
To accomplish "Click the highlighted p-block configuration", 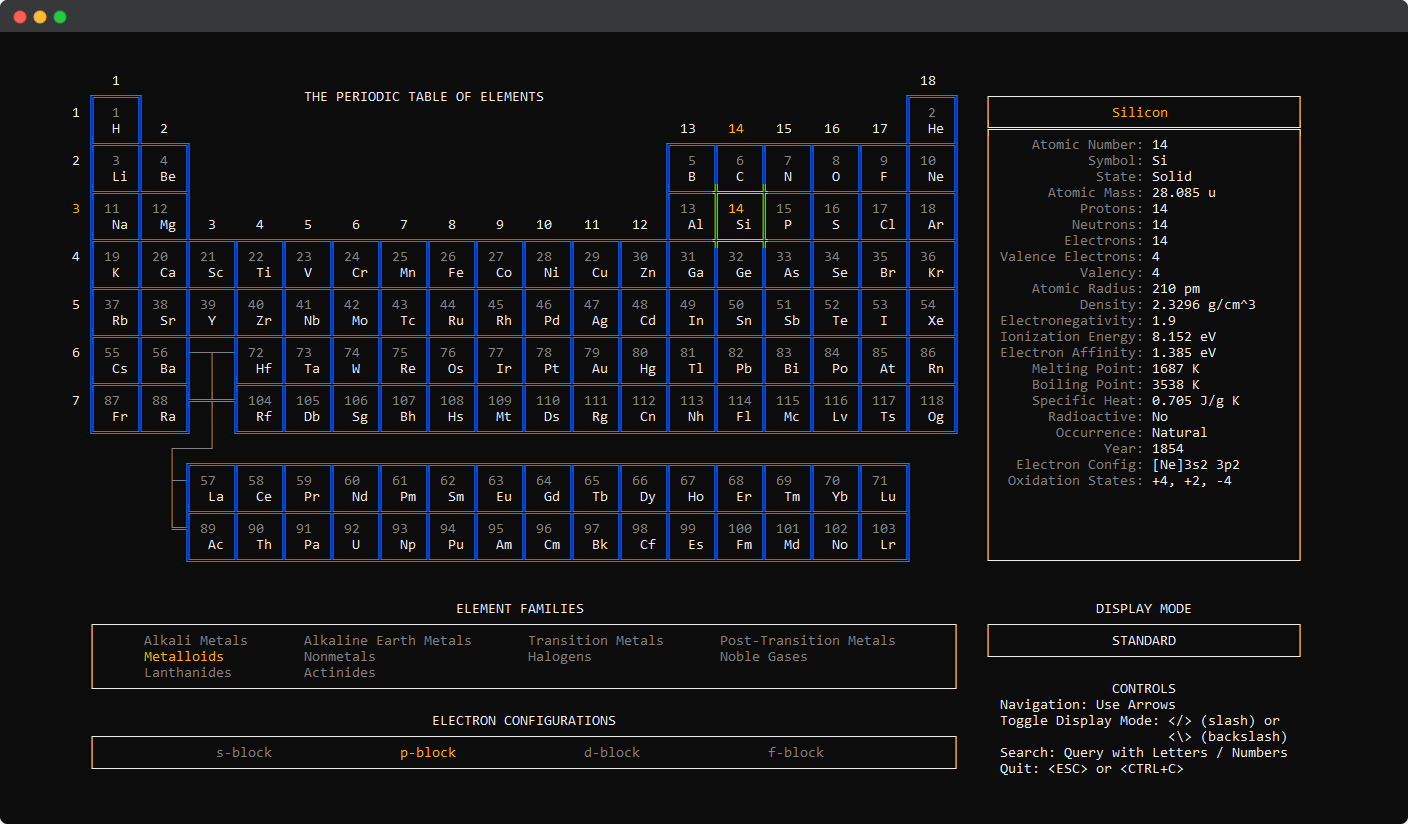I will (428, 753).
